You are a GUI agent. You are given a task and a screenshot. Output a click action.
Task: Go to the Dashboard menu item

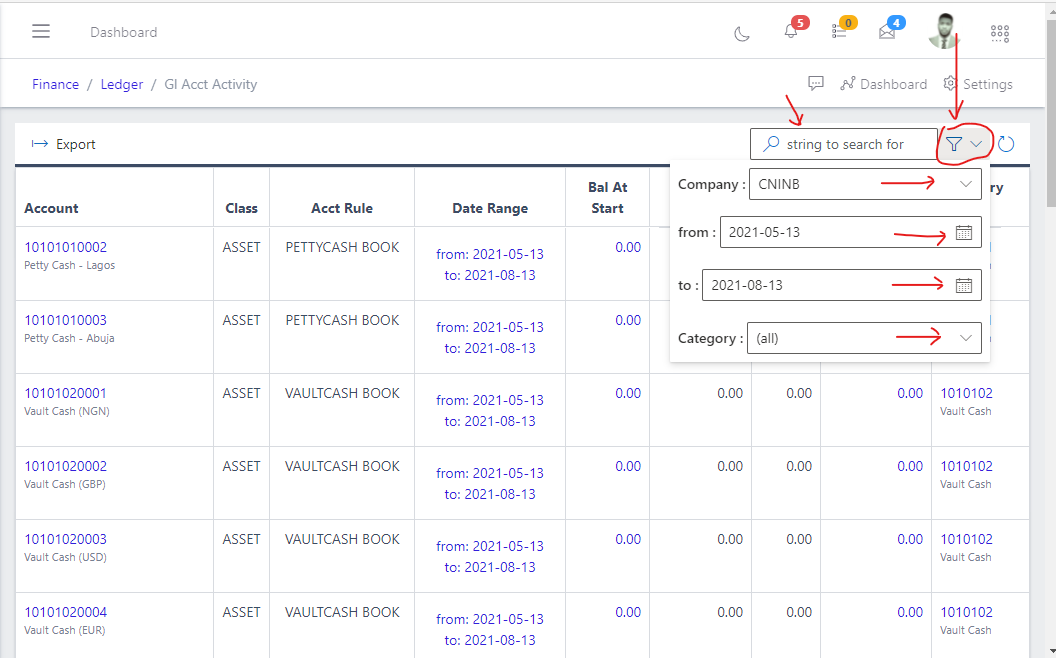tap(884, 83)
